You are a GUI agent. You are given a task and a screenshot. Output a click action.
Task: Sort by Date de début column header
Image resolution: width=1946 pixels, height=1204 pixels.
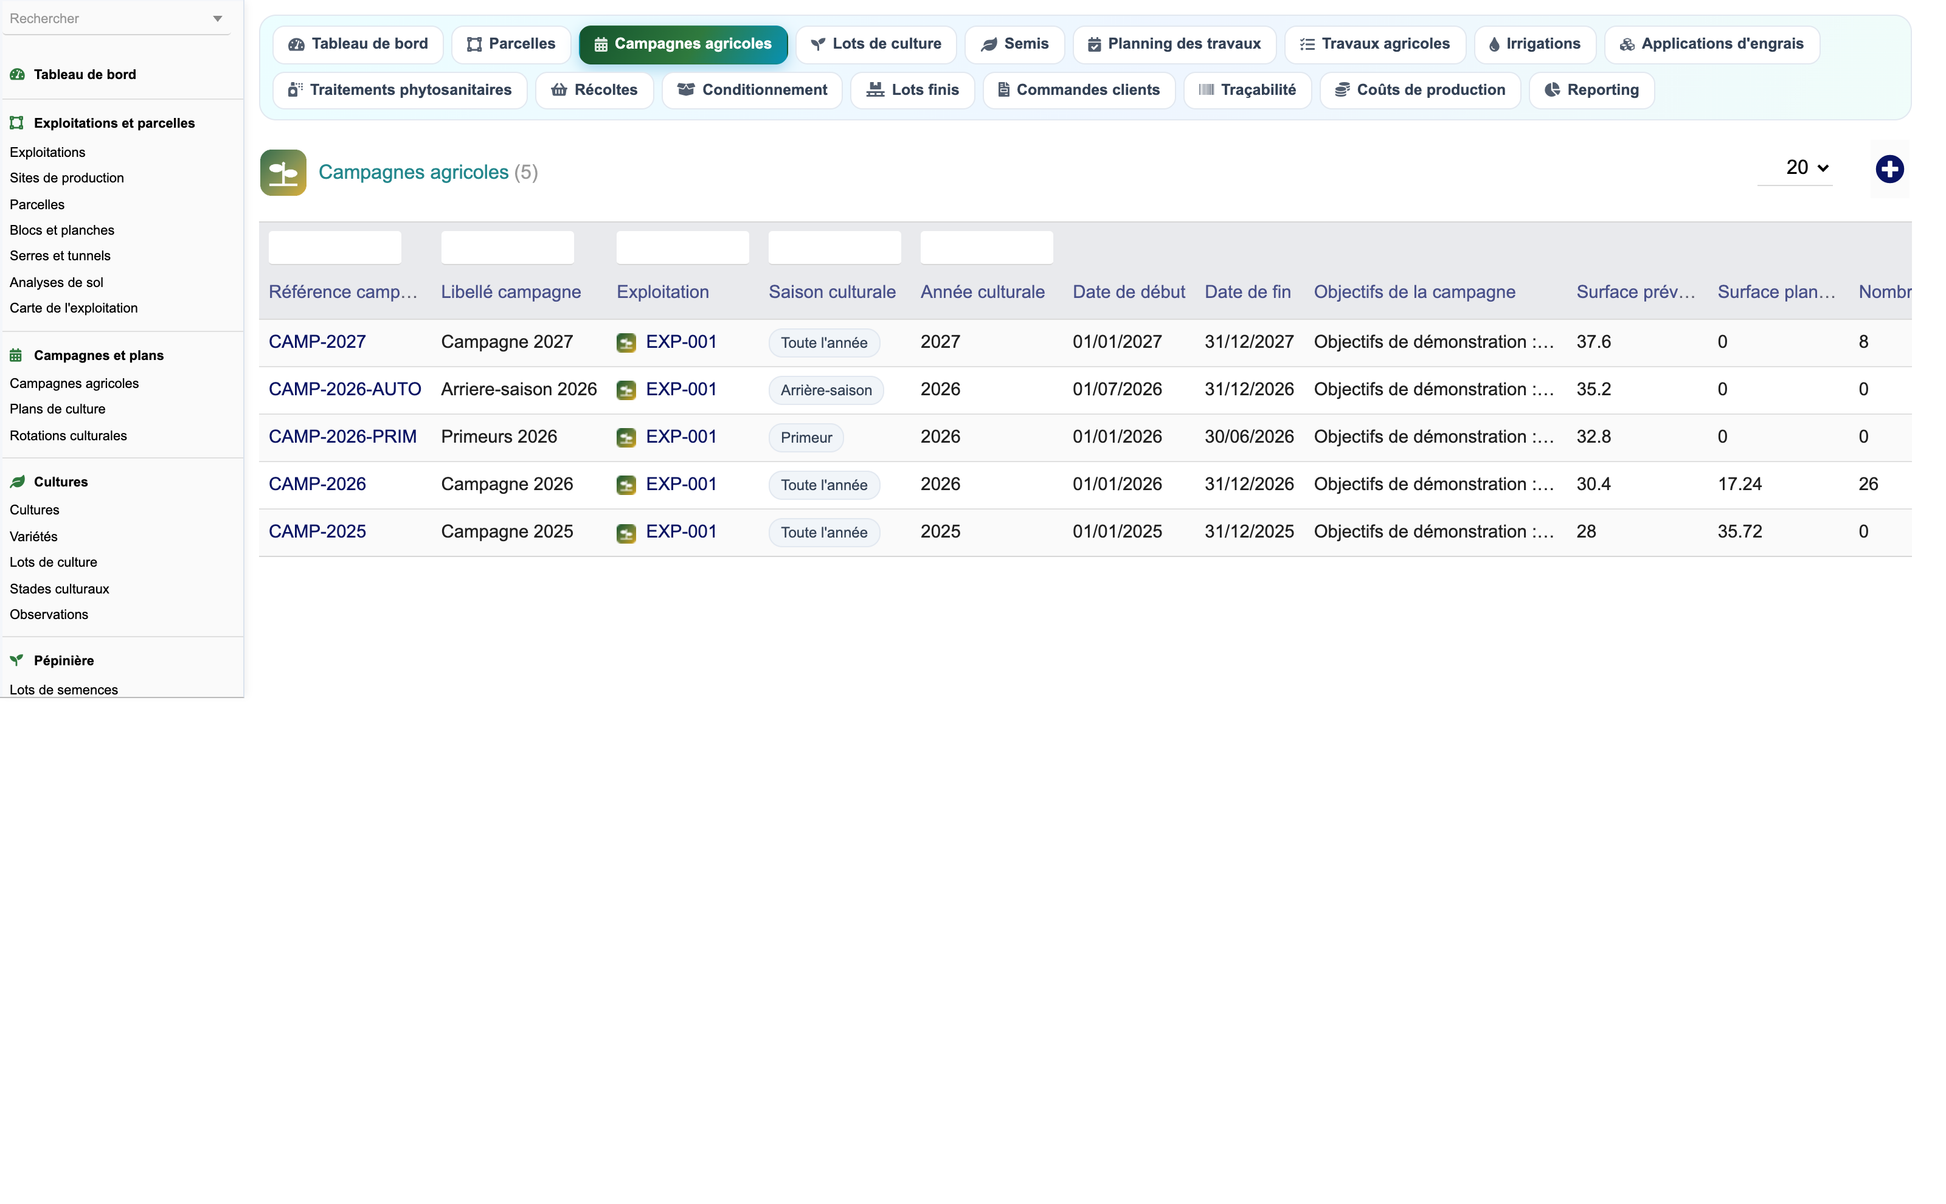pos(1129,292)
